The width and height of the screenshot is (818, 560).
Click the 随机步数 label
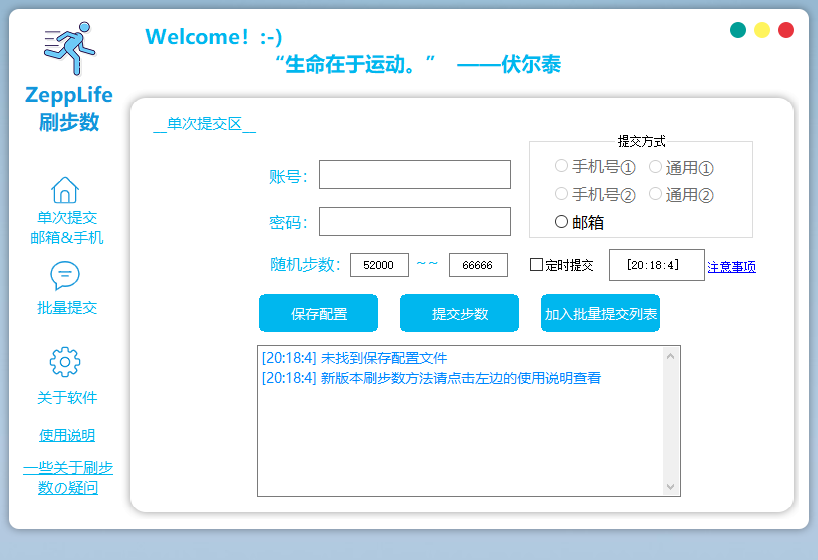pyautogui.click(x=305, y=265)
